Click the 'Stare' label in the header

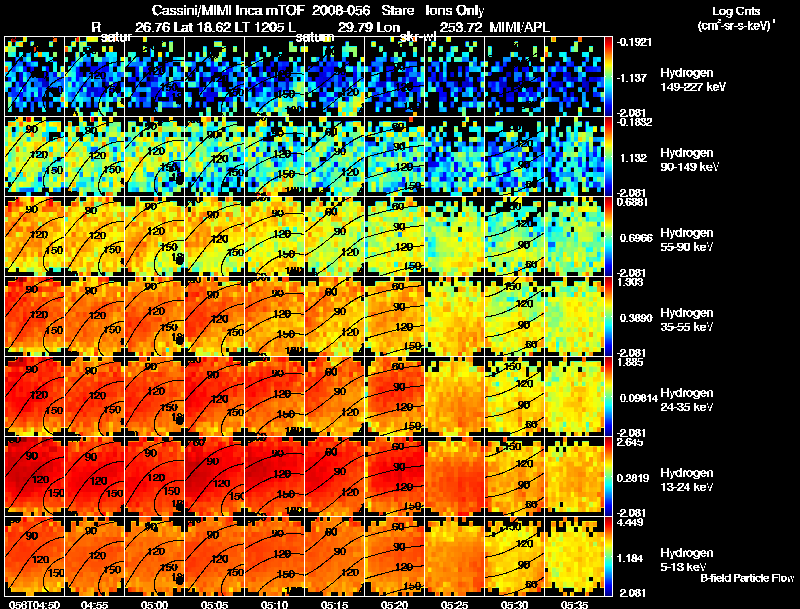pyautogui.click(x=397, y=10)
